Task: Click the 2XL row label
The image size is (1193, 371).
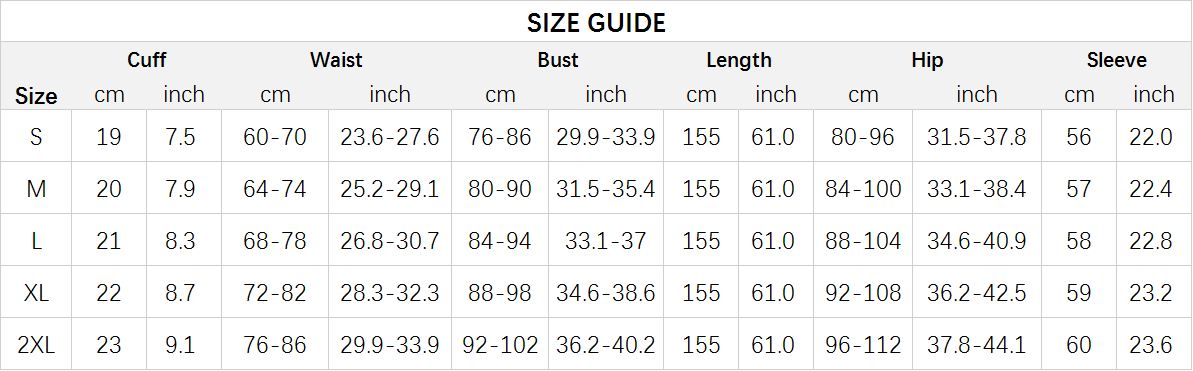Action: [x=36, y=345]
